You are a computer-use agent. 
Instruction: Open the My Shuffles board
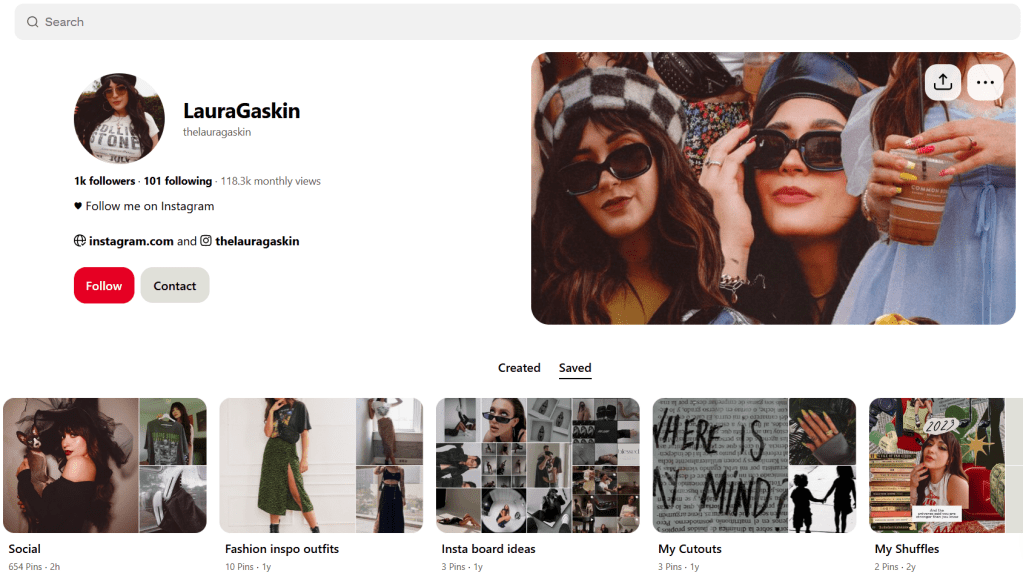point(945,465)
